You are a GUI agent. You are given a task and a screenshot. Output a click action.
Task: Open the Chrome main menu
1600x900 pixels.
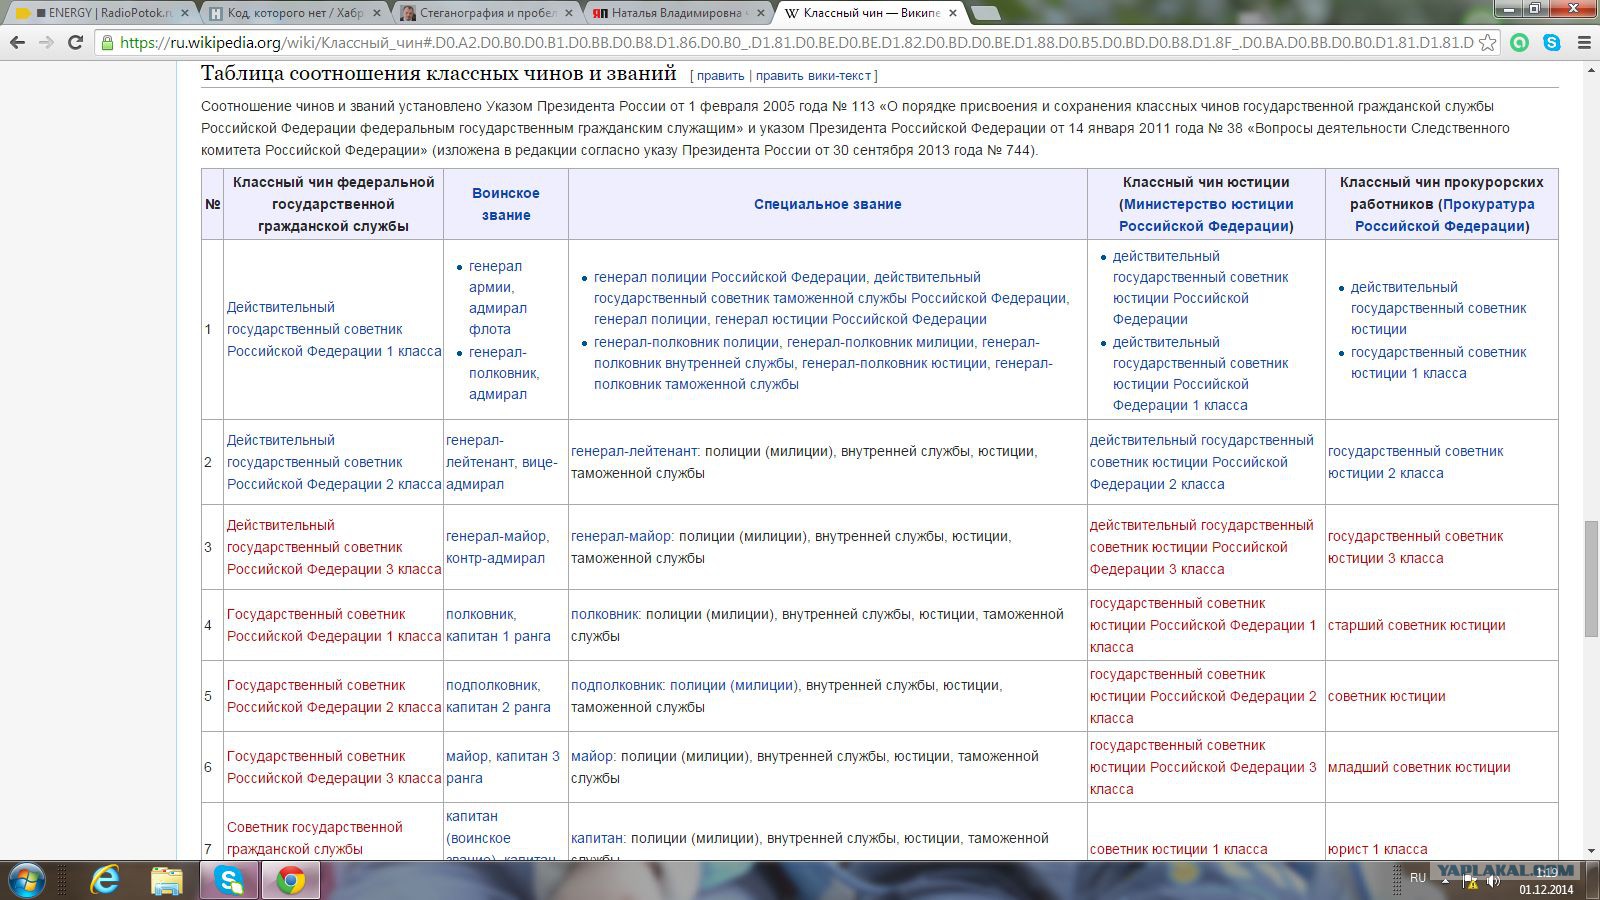1583,43
